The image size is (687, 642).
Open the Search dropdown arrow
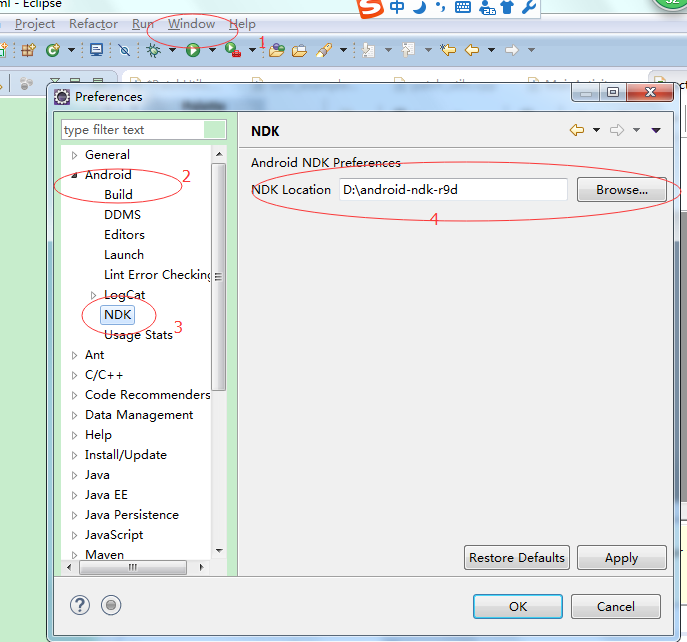(344, 50)
